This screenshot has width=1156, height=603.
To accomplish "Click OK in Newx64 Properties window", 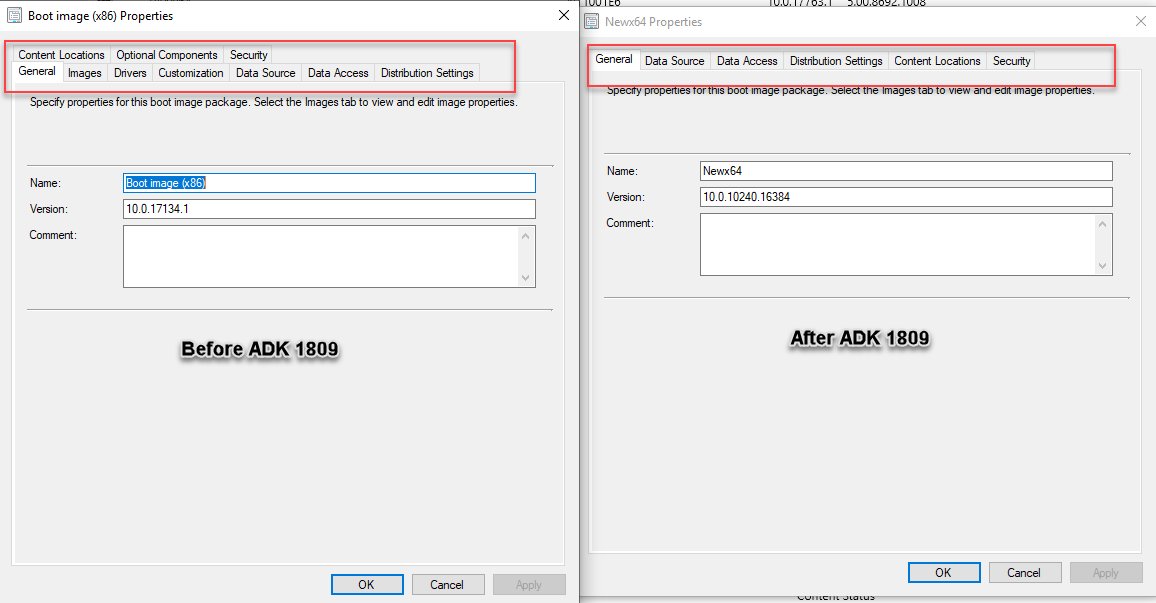I will pos(944,573).
